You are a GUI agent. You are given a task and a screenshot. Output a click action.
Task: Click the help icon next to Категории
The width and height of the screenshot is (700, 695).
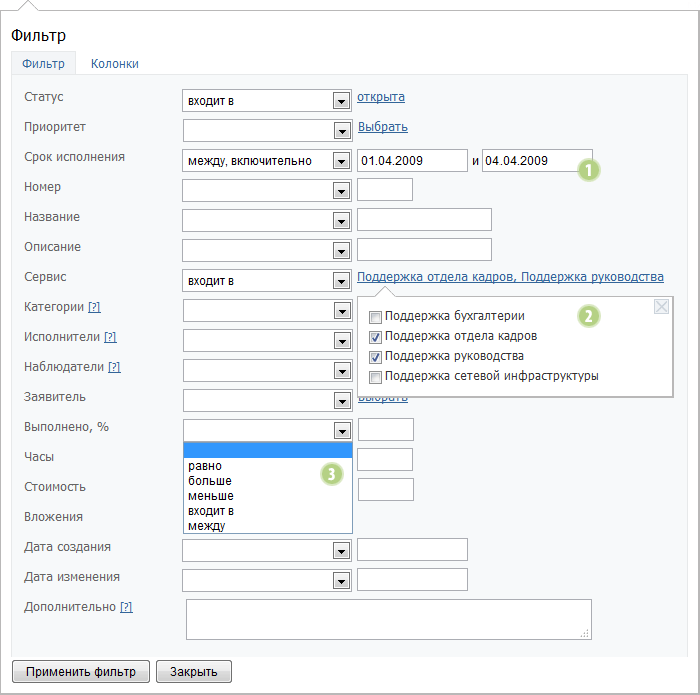(x=94, y=307)
